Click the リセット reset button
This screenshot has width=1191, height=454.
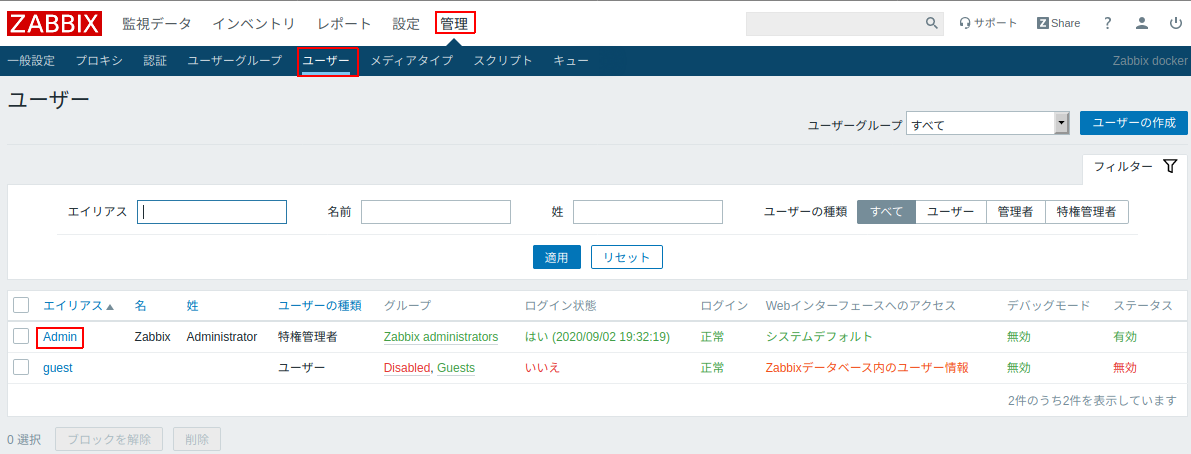pos(627,257)
